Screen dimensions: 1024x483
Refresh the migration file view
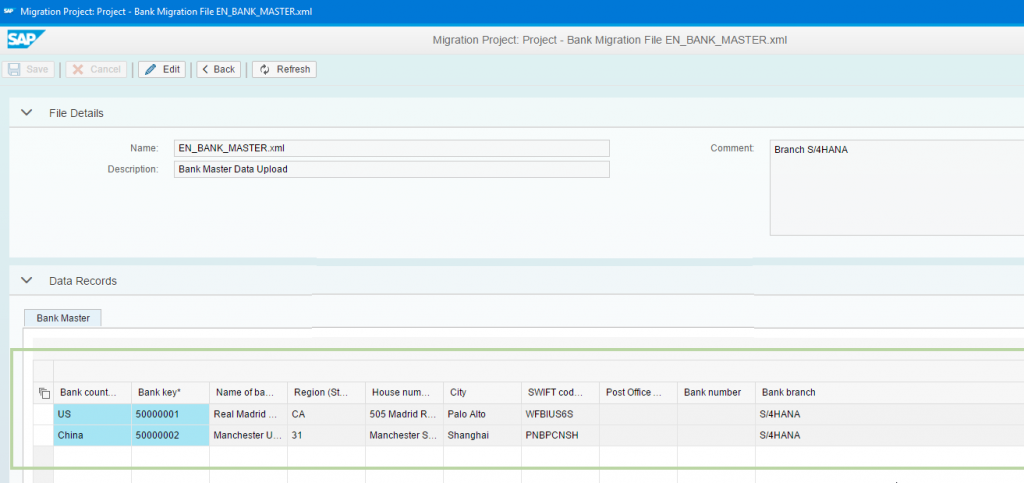(285, 69)
